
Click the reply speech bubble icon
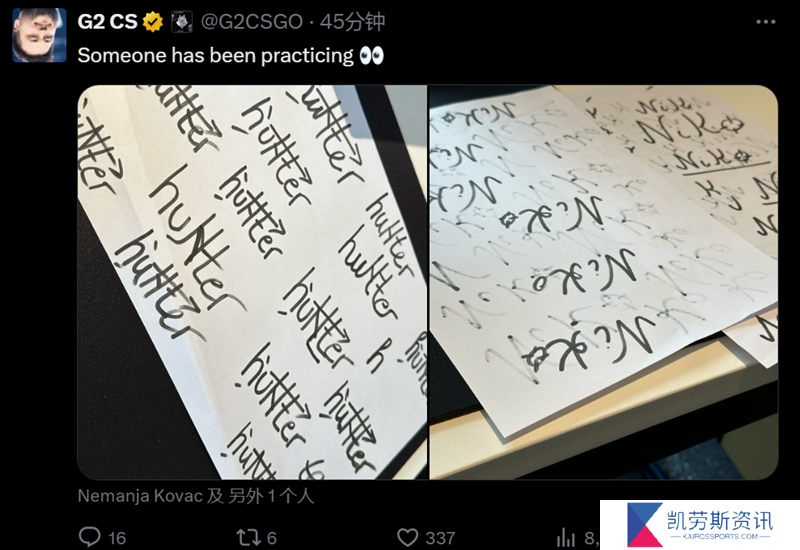[90, 537]
